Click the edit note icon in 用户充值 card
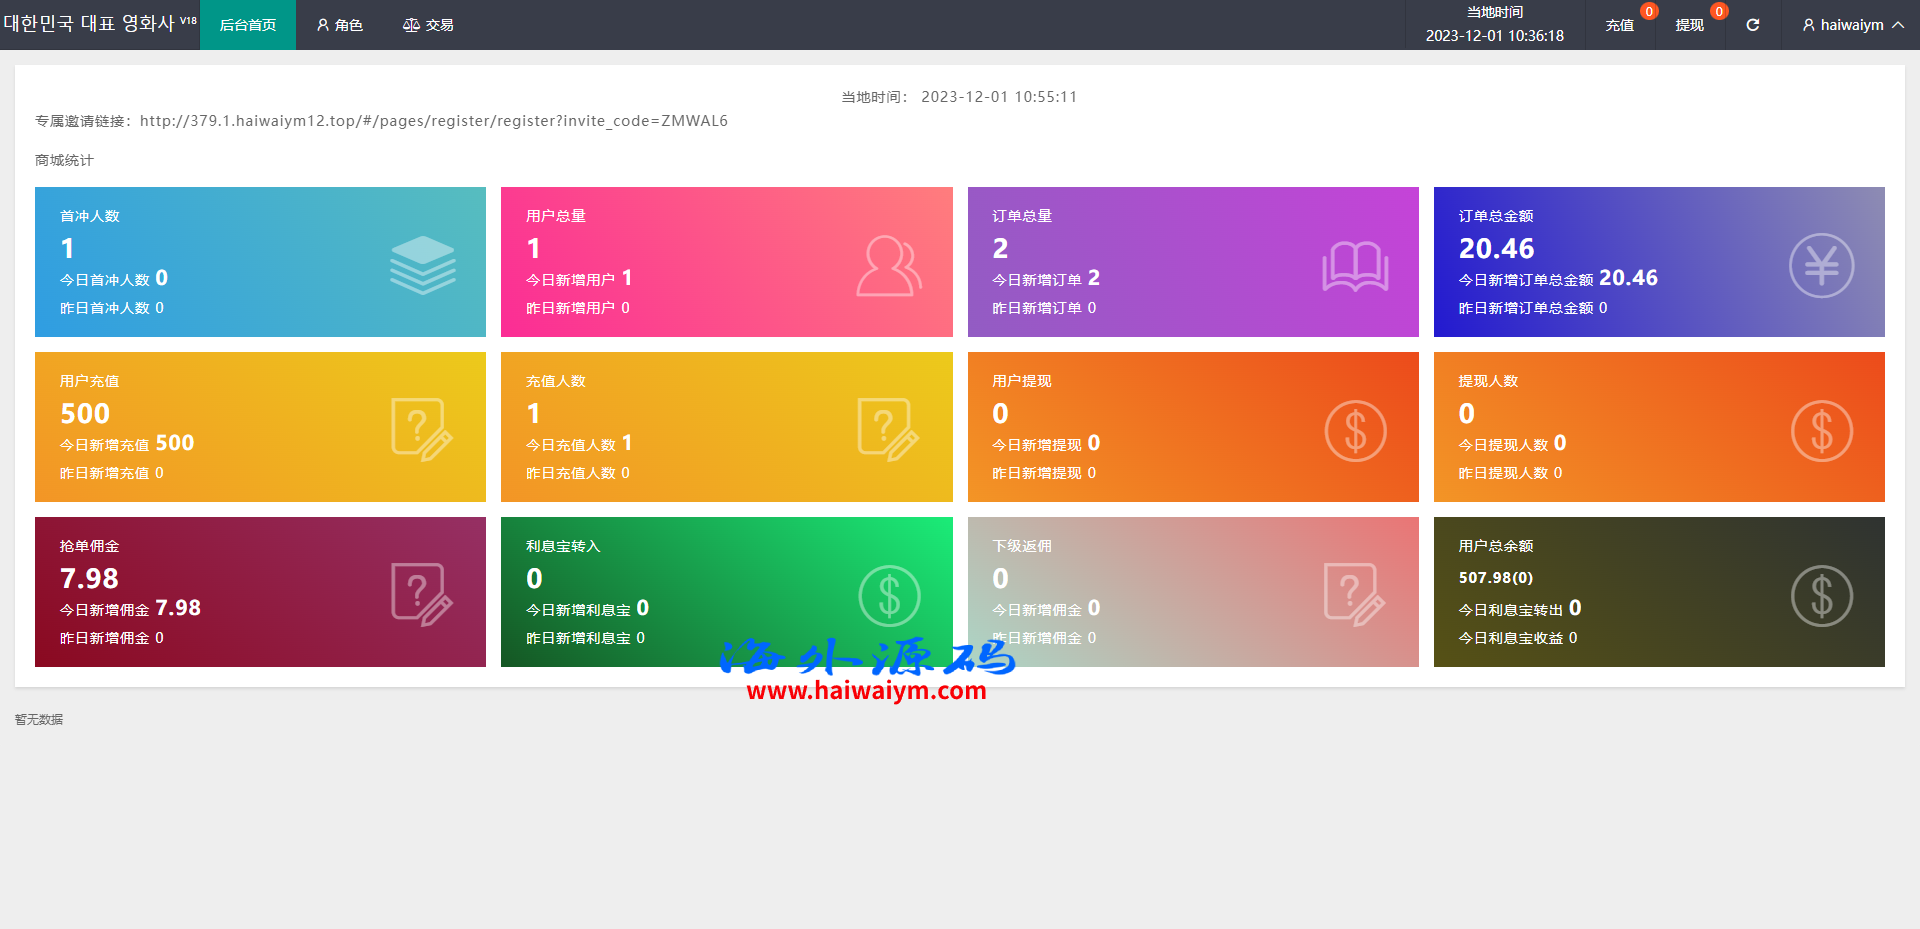 [422, 429]
